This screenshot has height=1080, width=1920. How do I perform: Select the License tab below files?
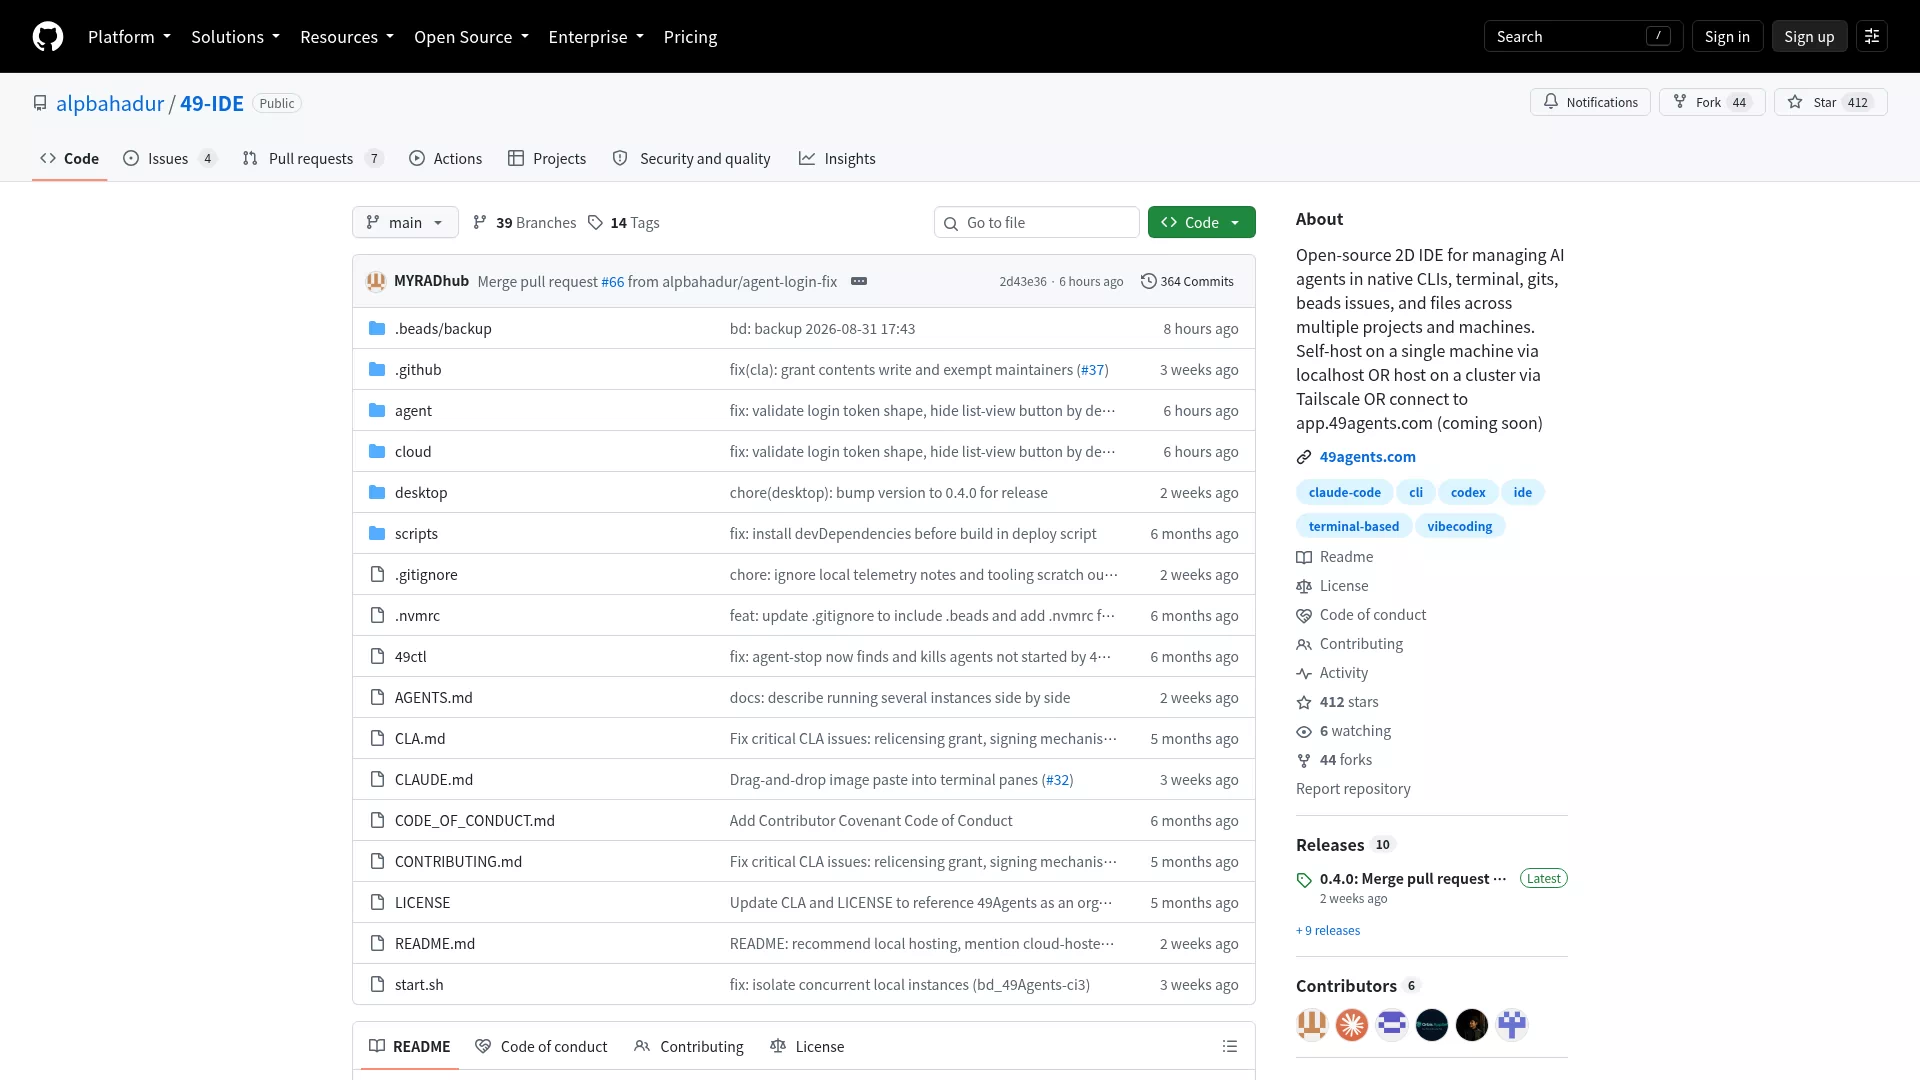[807, 1047]
